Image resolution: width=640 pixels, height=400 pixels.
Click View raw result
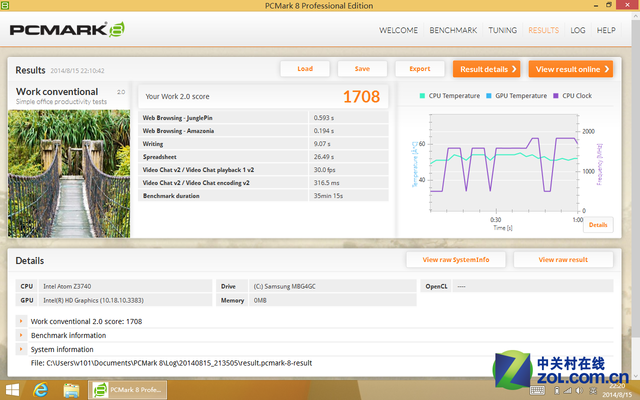coord(563,260)
